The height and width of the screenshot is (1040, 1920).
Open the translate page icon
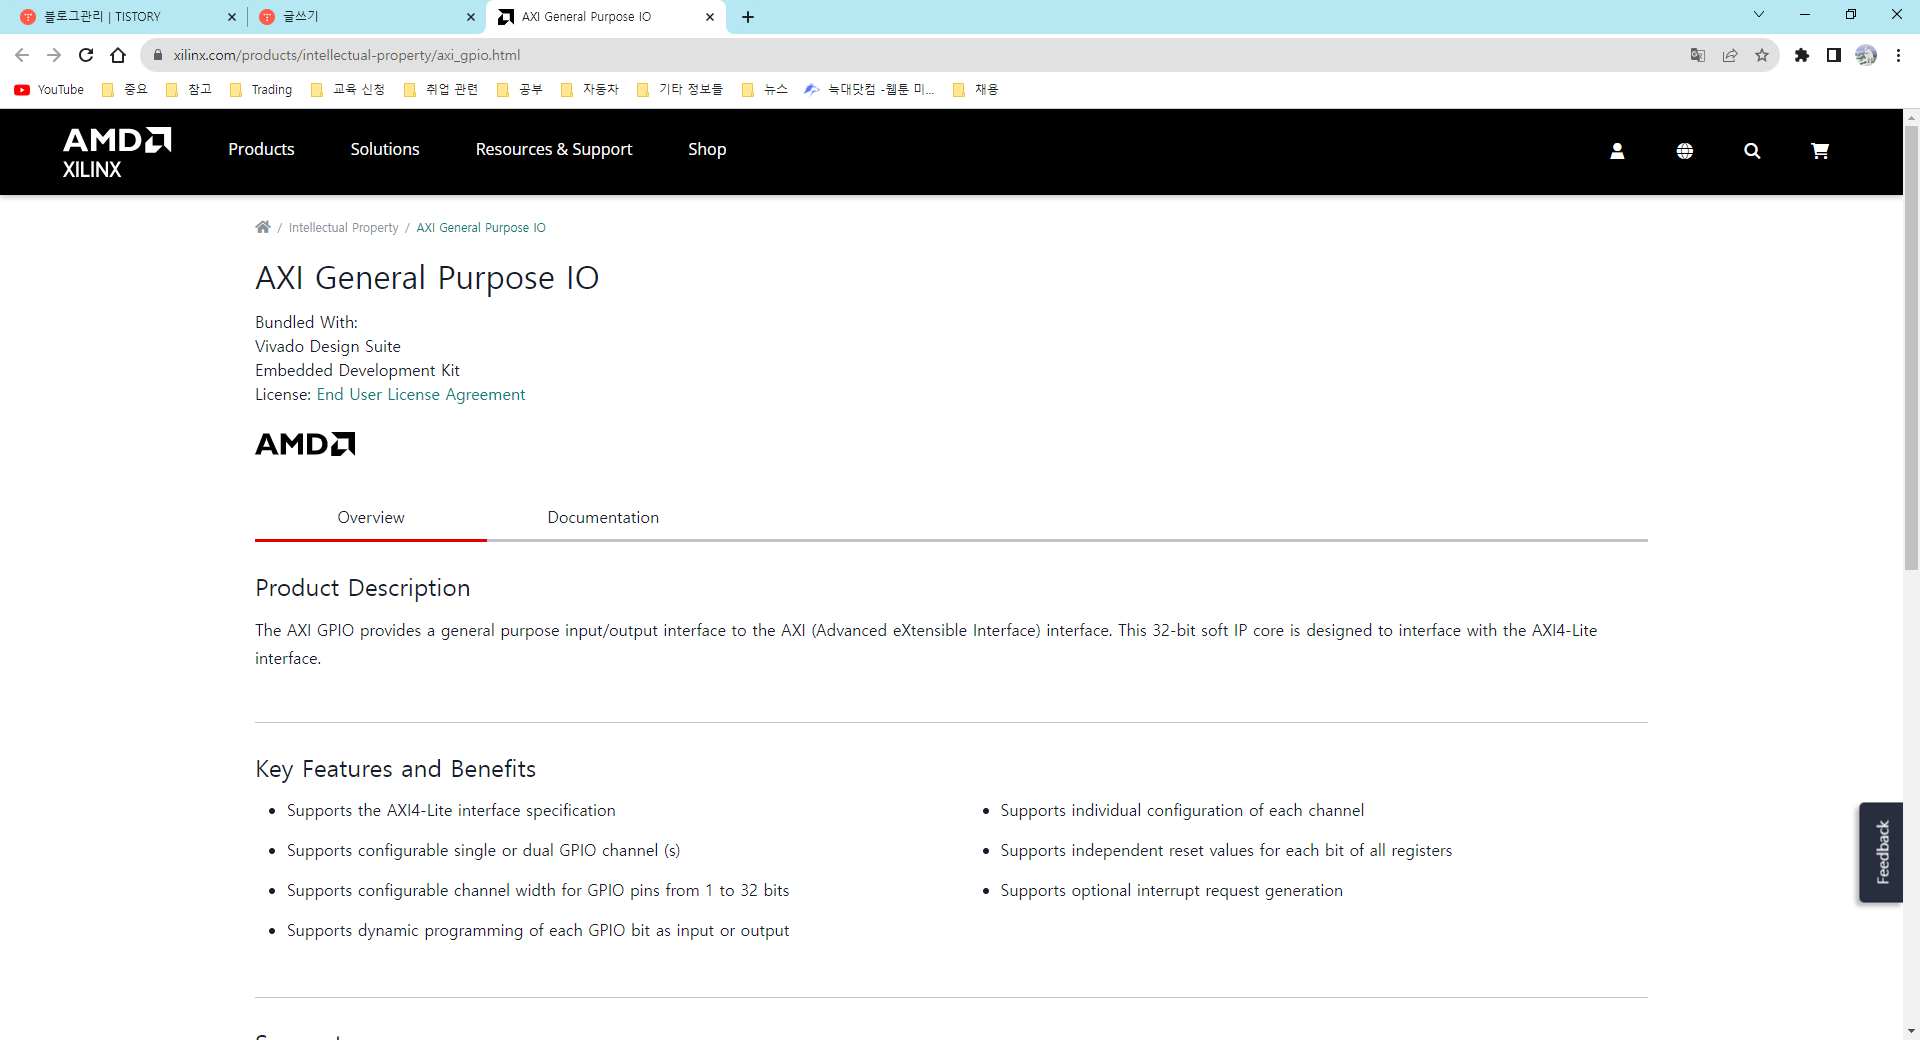point(1698,55)
